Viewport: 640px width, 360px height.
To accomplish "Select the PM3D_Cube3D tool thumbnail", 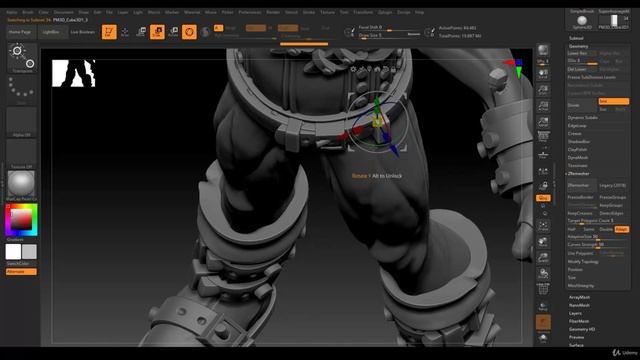I will click(x=613, y=21).
